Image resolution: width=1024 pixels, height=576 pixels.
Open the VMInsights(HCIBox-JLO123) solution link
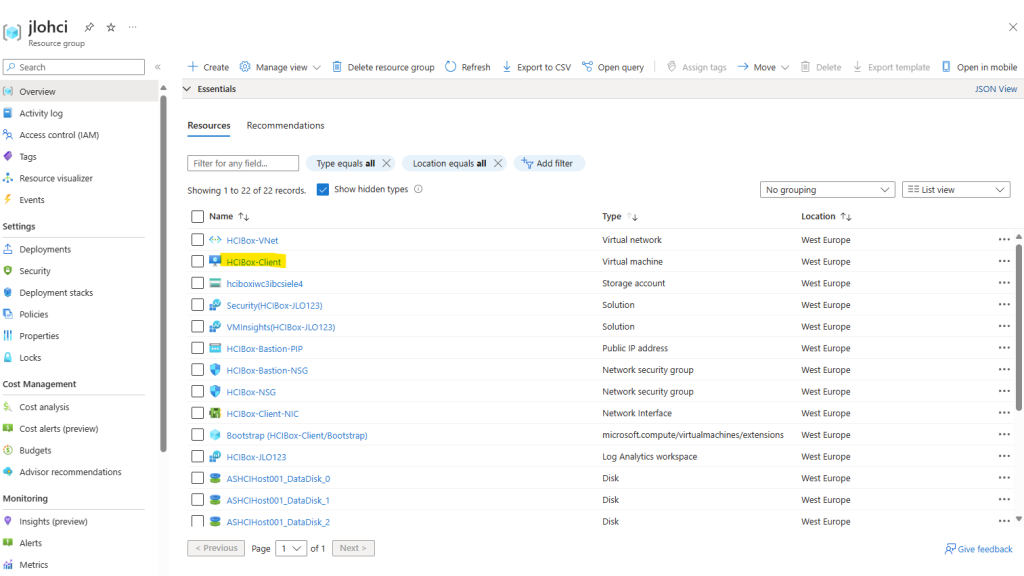tap(281, 327)
